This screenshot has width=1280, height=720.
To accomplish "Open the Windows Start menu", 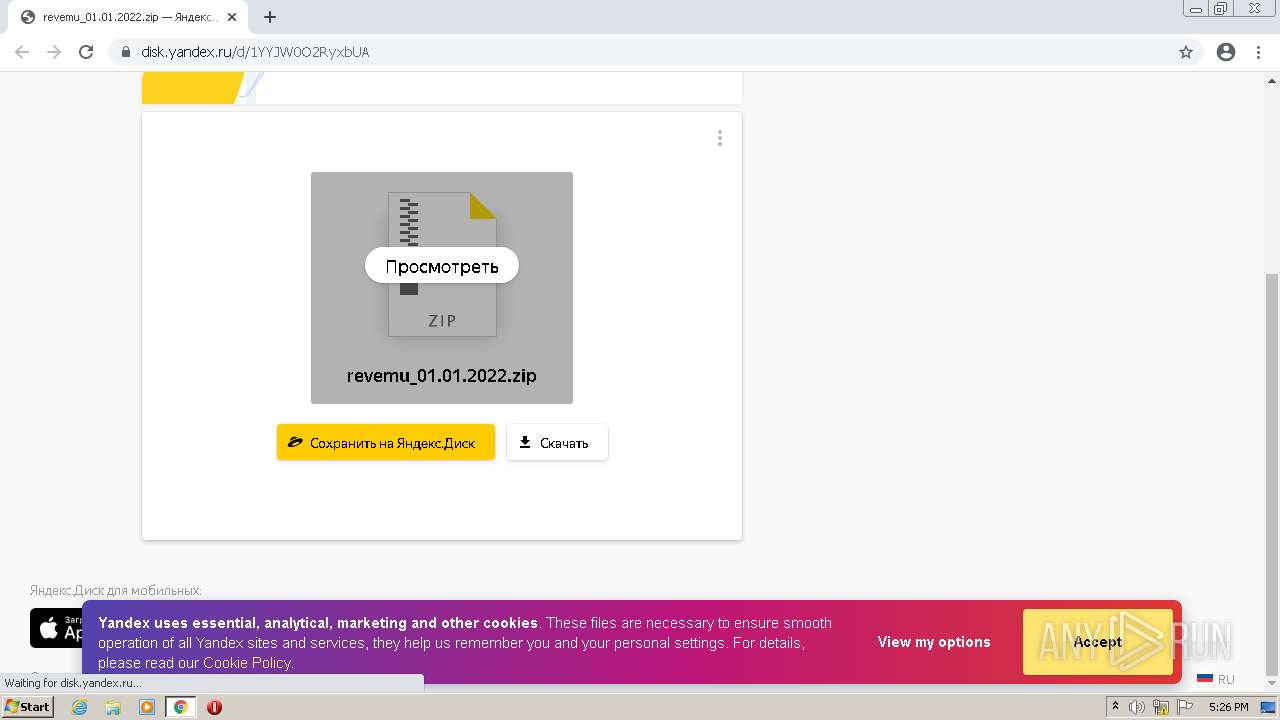I will [x=28, y=707].
